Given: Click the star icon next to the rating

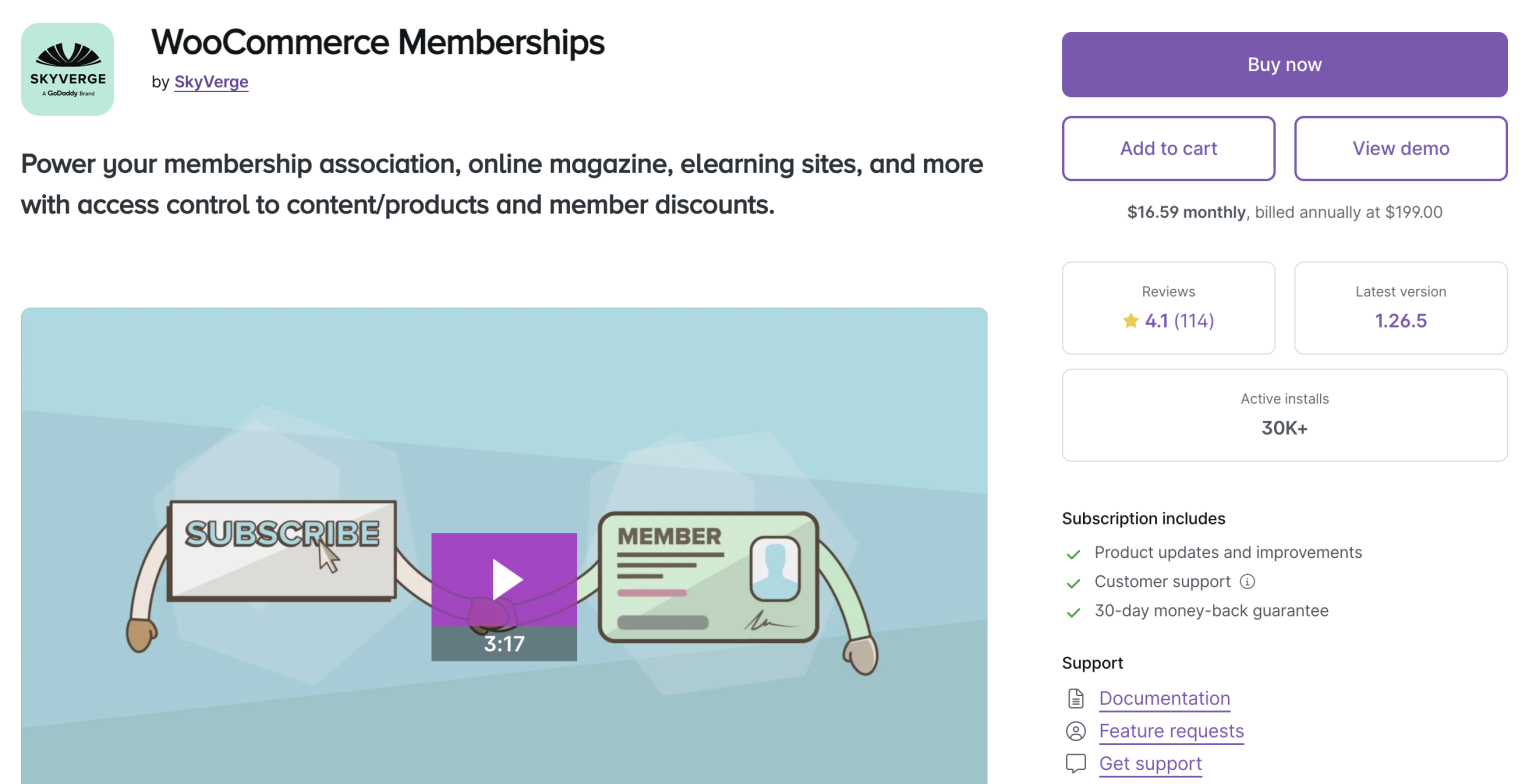Looking at the screenshot, I should tap(1131, 321).
